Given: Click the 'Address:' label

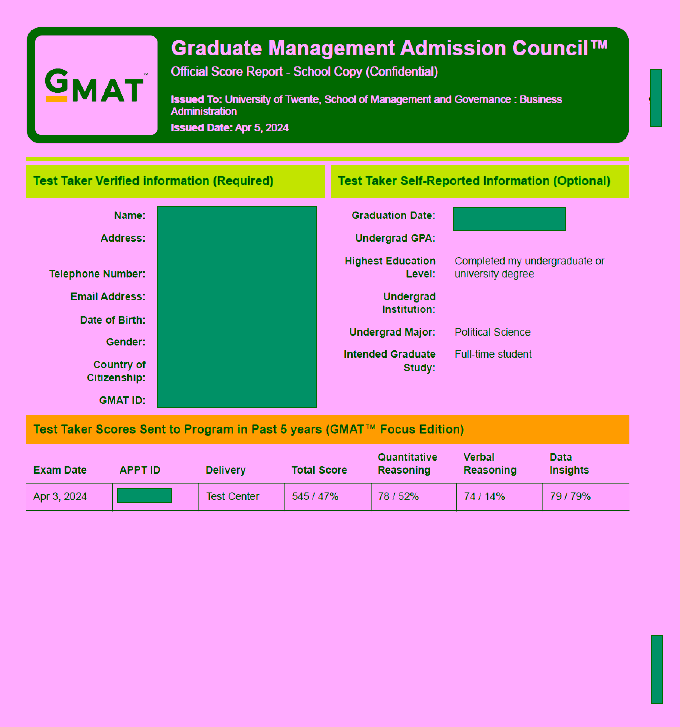Looking at the screenshot, I should pyautogui.click(x=123, y=238).
